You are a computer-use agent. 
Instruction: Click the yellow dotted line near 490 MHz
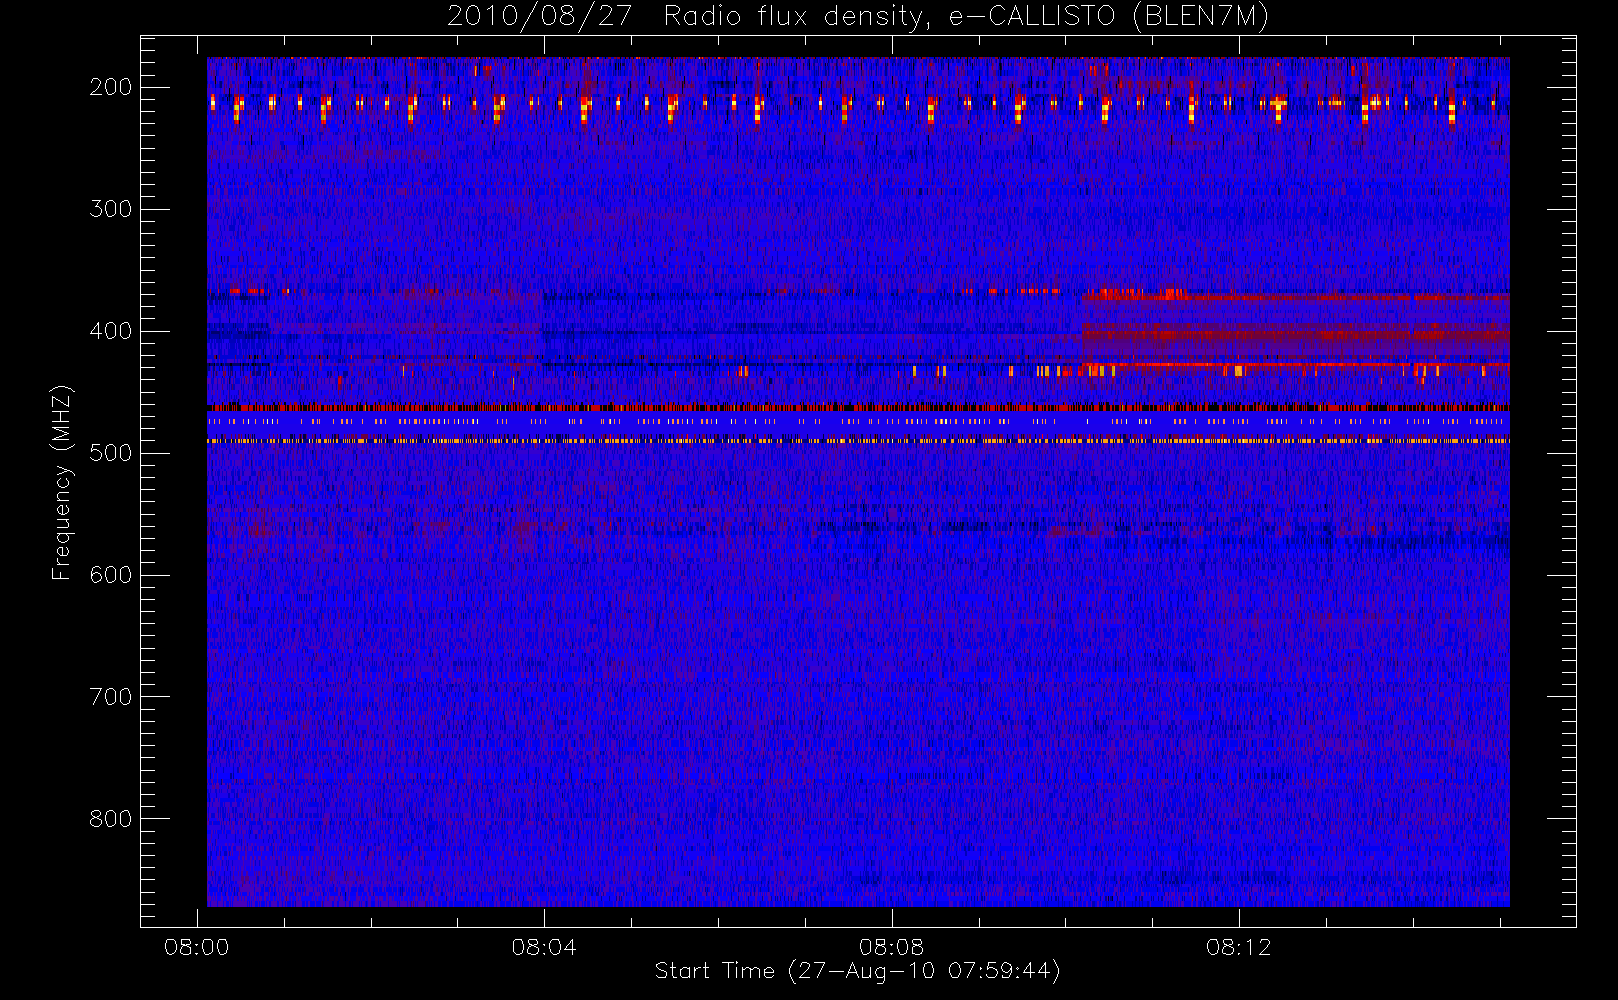pos(858,440)
